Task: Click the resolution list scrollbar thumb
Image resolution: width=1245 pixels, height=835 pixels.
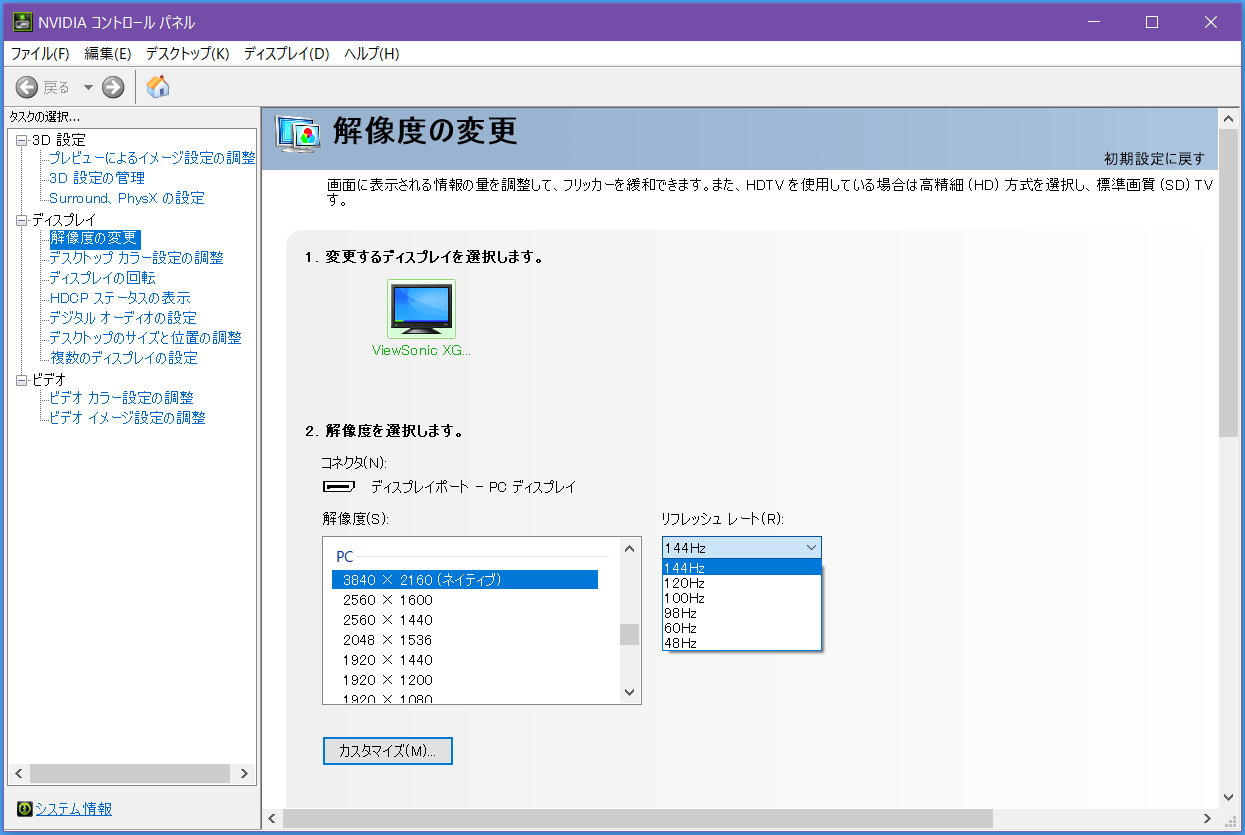Action: (629, 634)
